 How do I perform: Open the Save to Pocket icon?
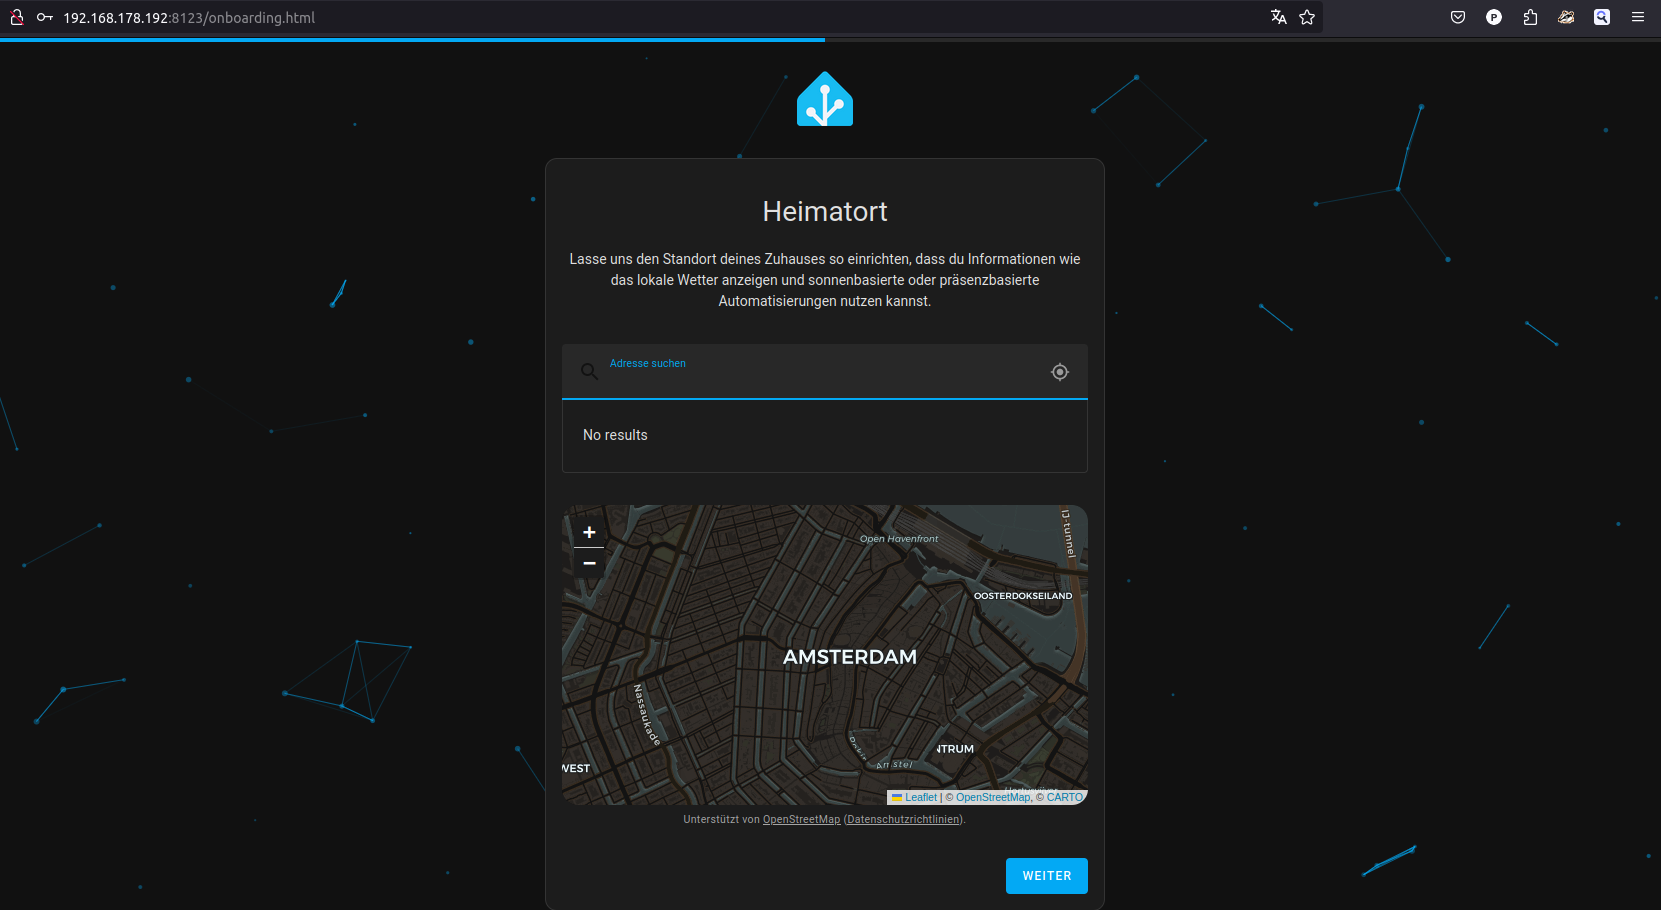[1458, 17]
